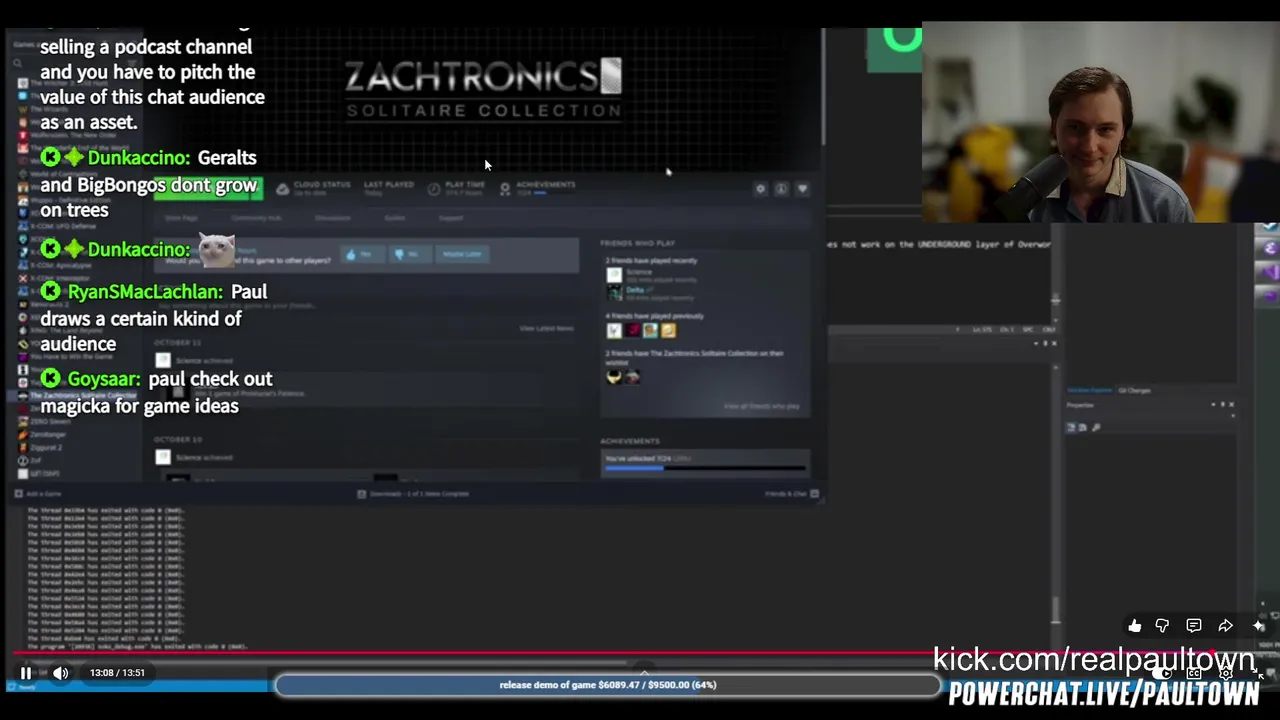Exit fullscreen with the shrink arrows icon
Viewport: 1280px width, 720px height.
pyautogui.click(x=1258, y=674)
